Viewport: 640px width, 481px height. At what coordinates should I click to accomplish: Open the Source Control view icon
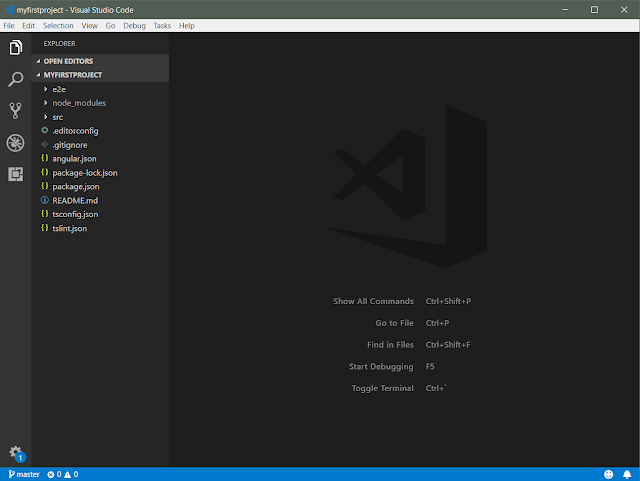[16, 111]
